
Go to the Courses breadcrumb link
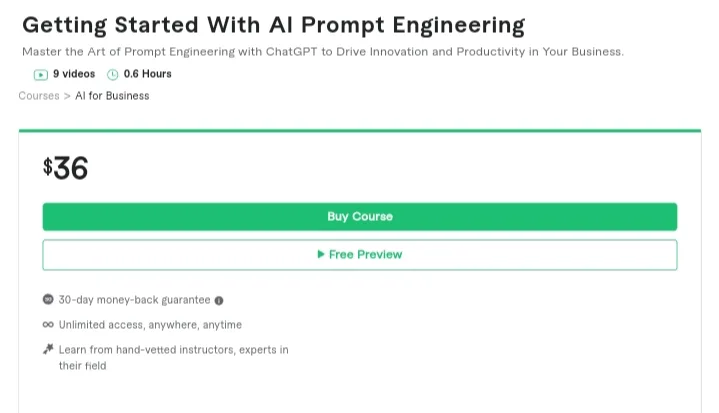click(38, 96)
